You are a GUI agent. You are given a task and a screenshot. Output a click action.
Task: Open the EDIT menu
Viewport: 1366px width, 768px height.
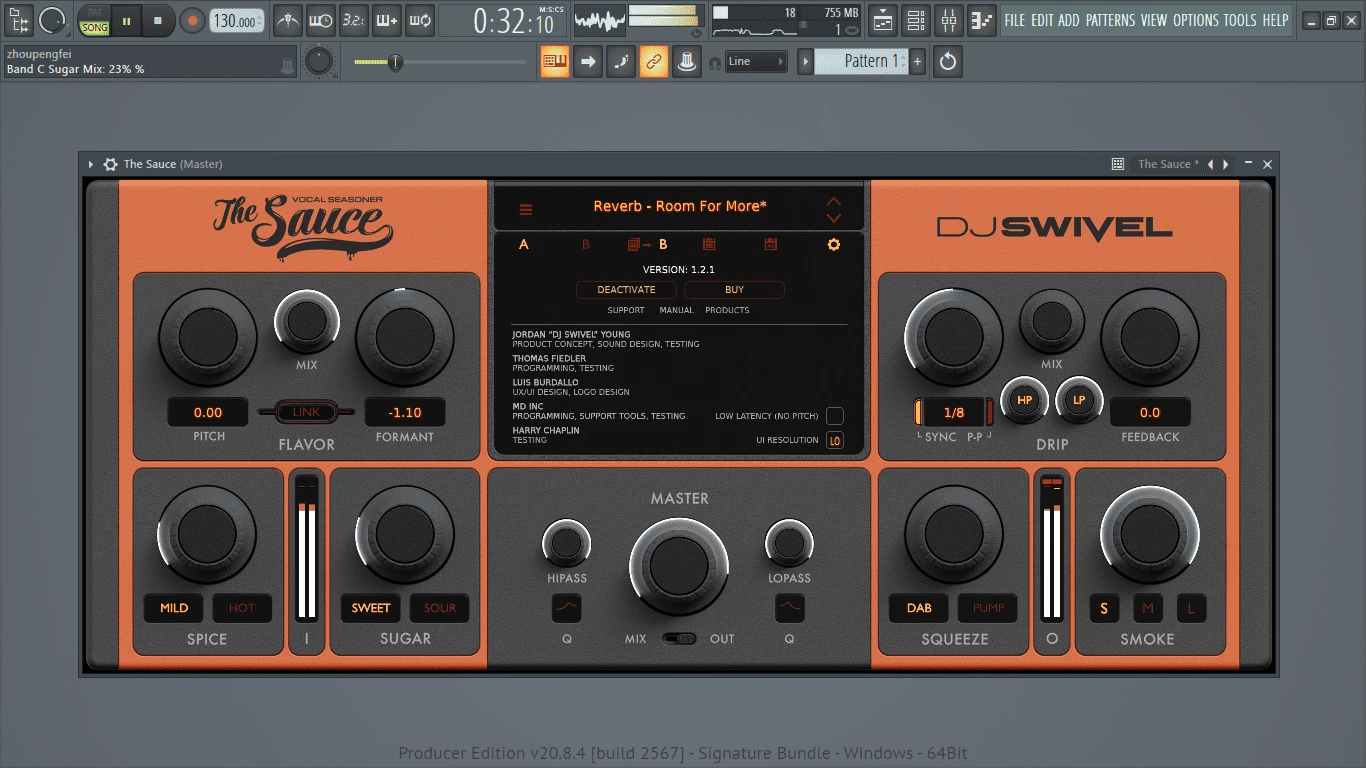pyautogui.click(x=1043, y=20)
